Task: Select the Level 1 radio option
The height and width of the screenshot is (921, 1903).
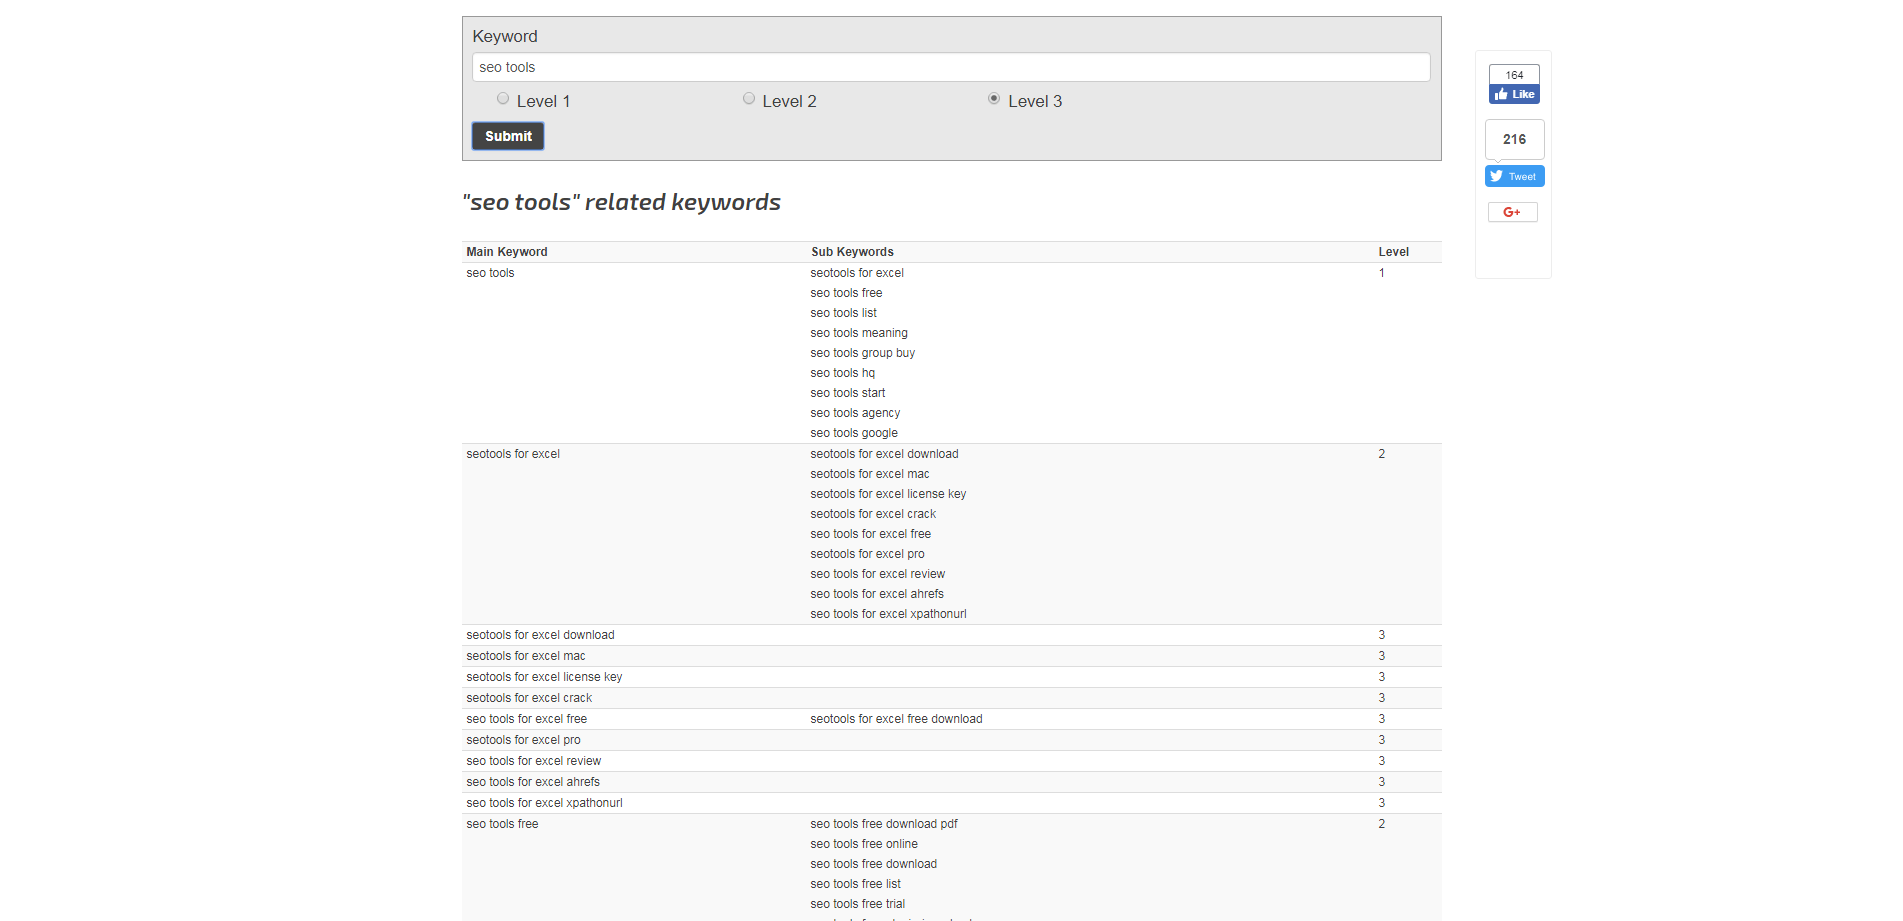Action: pyautogui.click(x=503, y=98)
